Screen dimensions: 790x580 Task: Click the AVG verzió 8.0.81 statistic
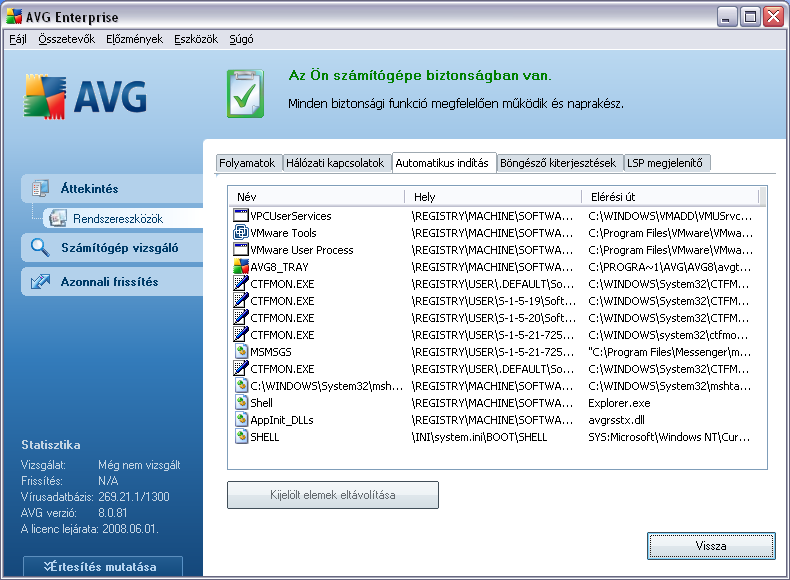point(74,513)
